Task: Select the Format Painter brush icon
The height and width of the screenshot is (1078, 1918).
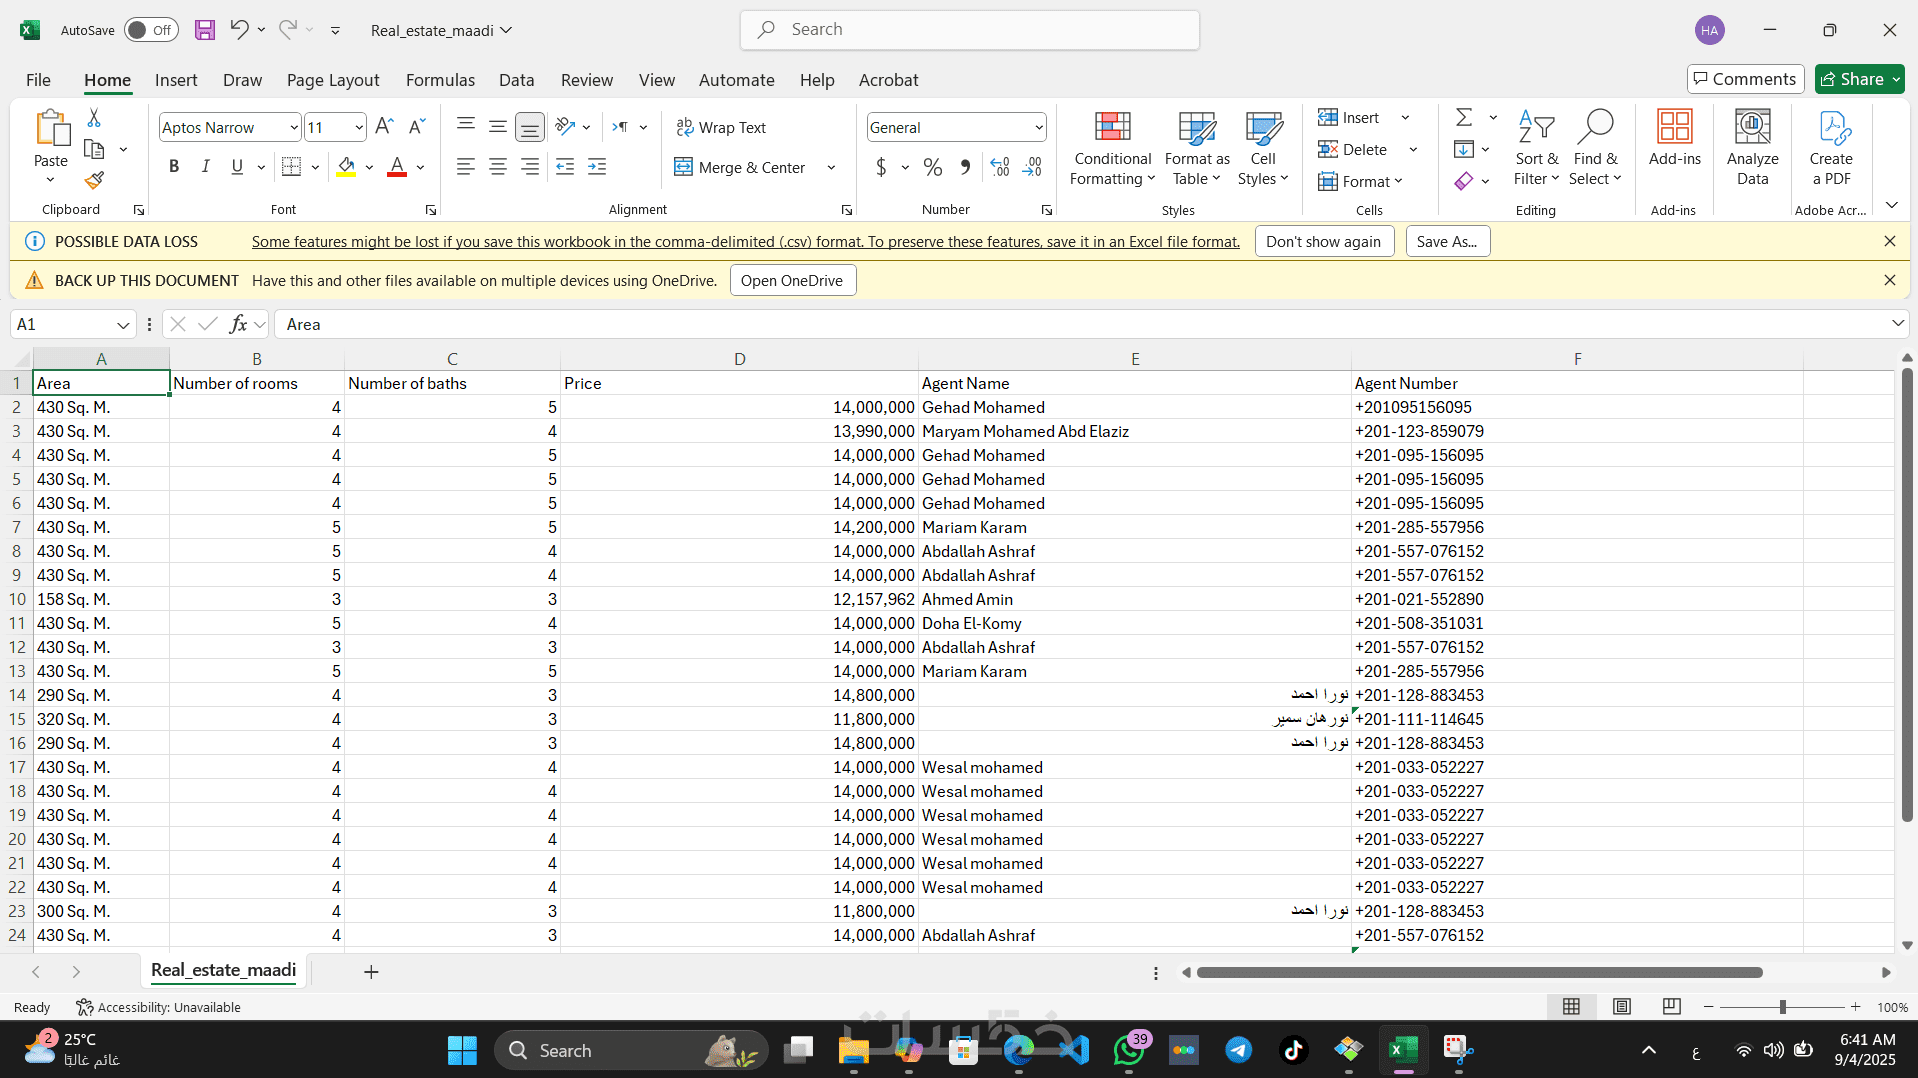Action: point(94,180)
